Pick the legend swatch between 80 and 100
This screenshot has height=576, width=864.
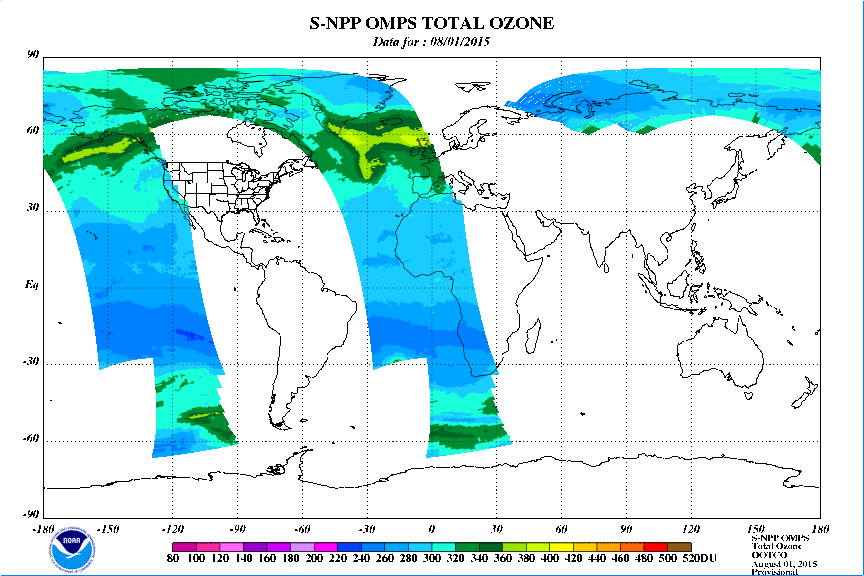[184, 547]
